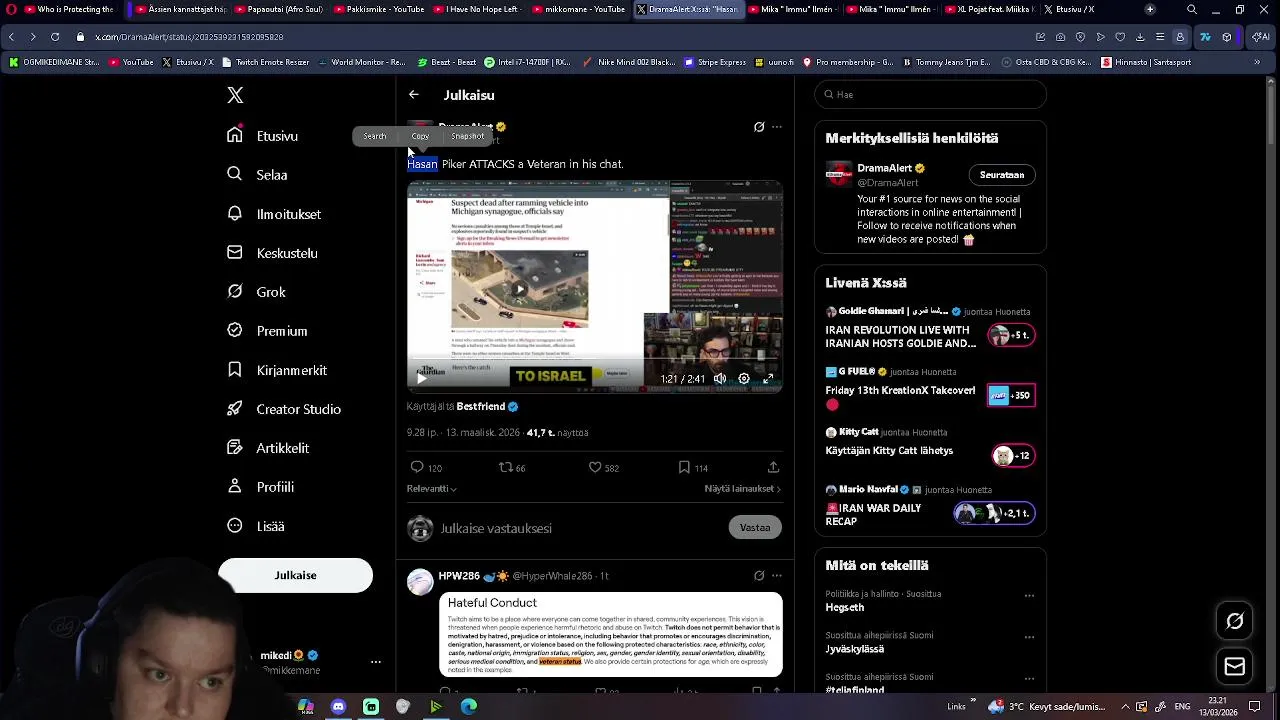Open Keskustelu messages
The image size is (1280, 720).
pyautogui.click(x=272, y=253)
